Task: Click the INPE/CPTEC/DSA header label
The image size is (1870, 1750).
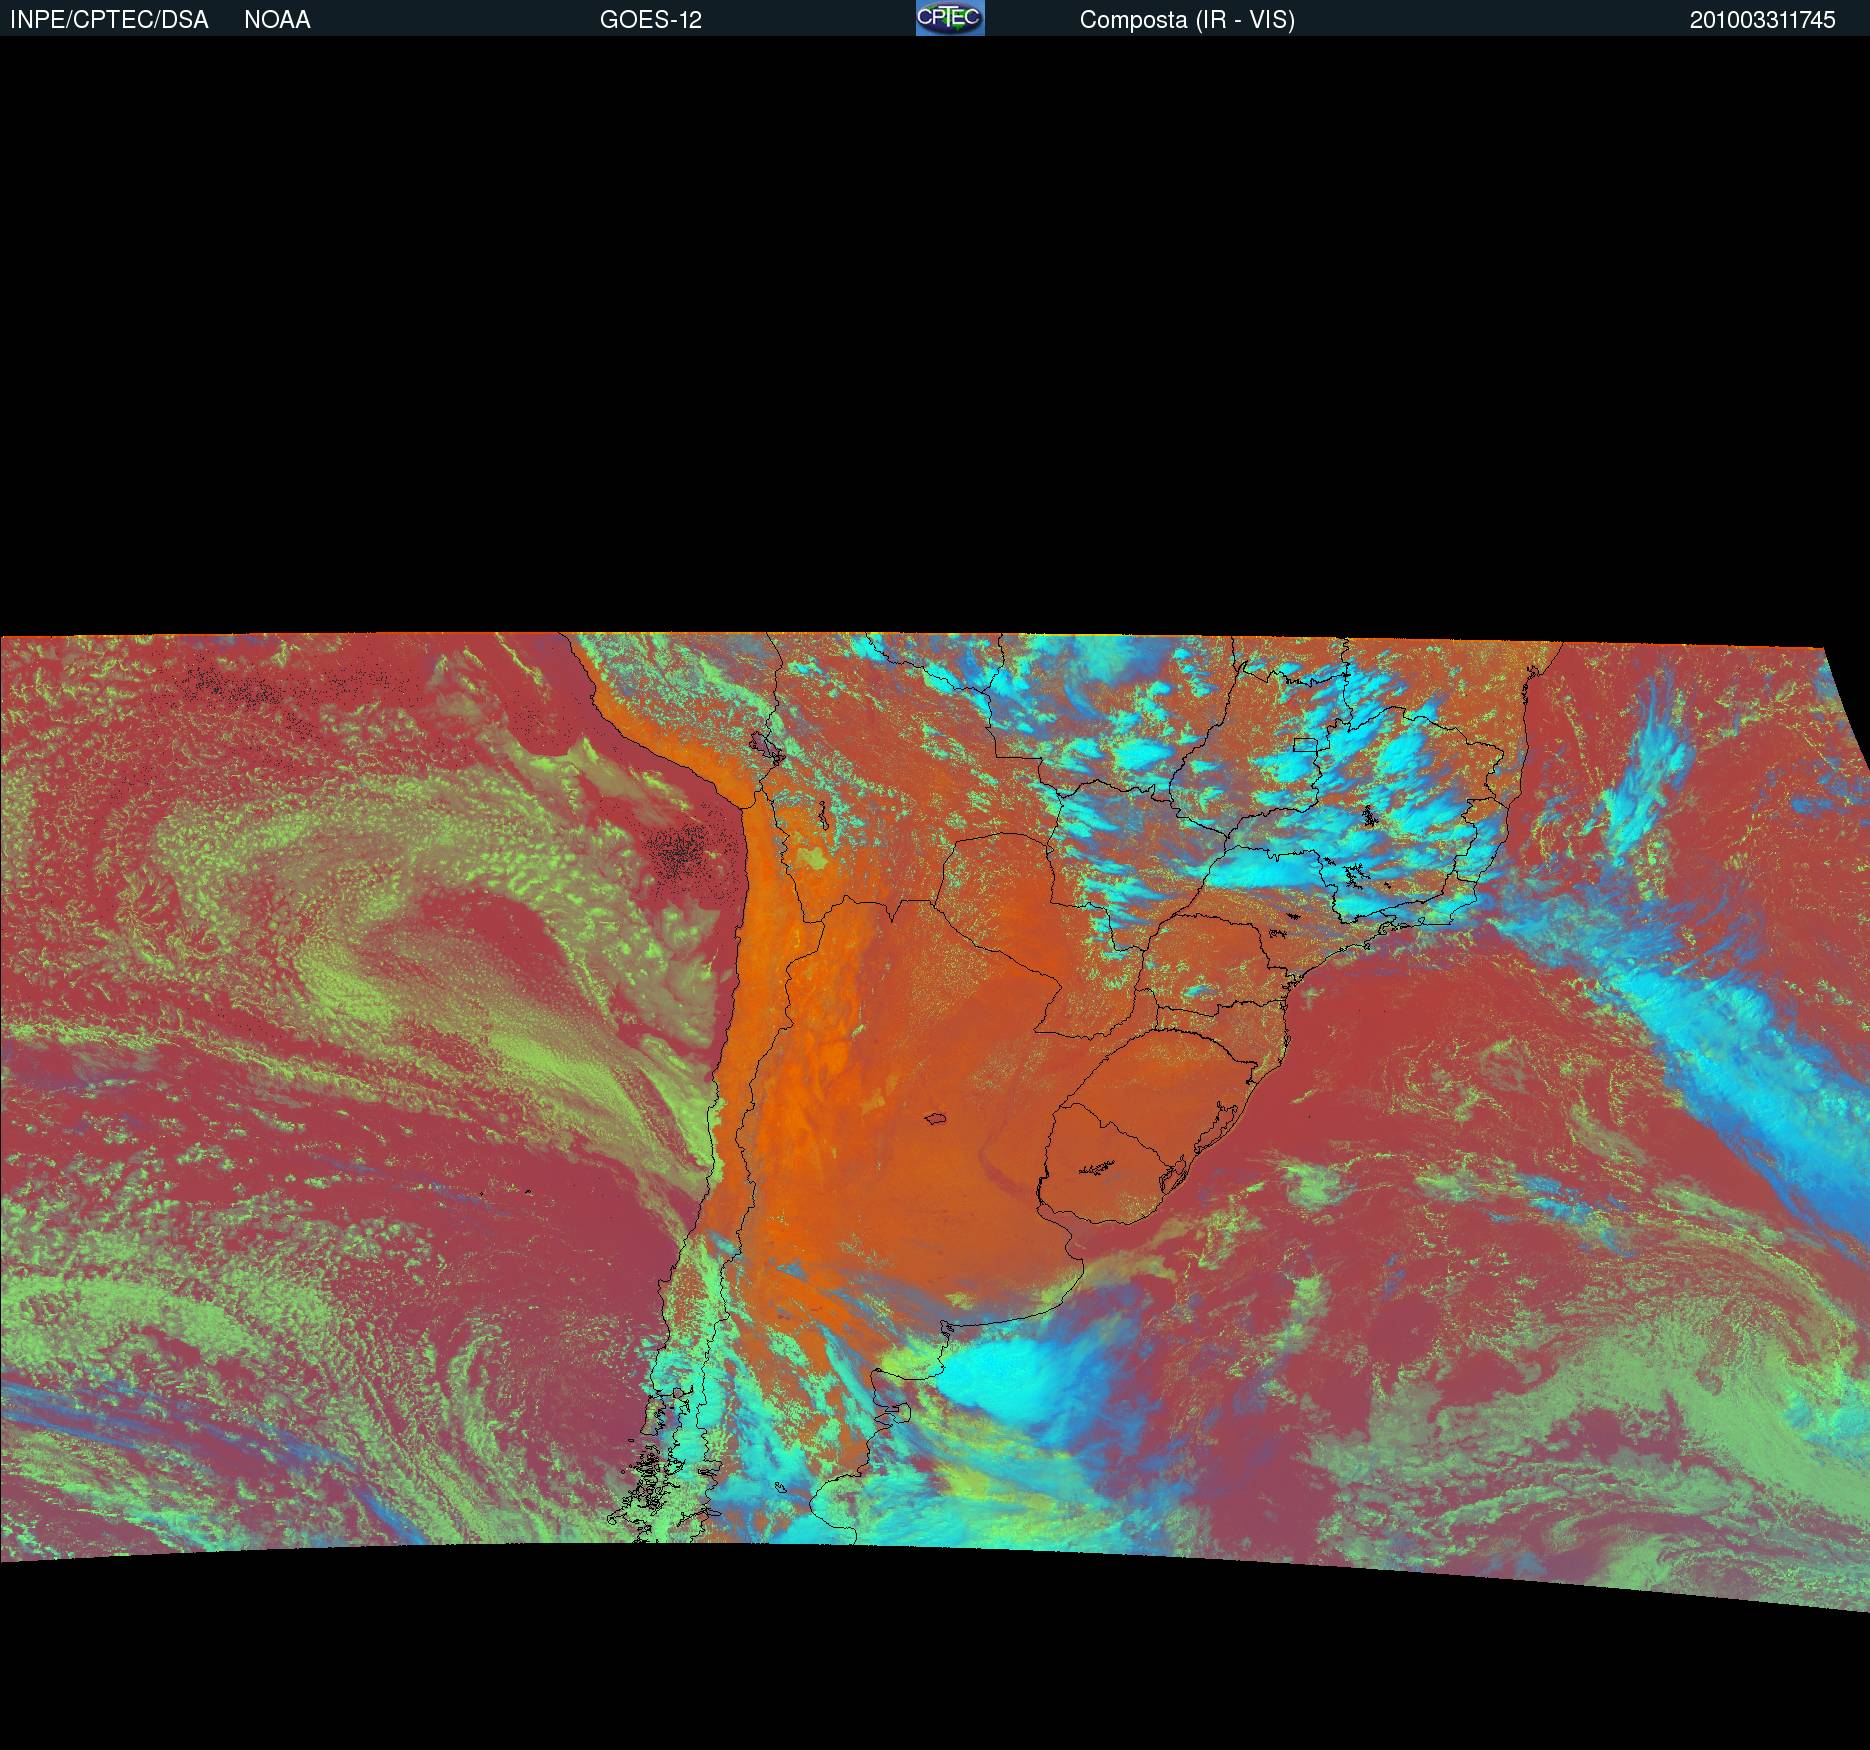Action: [x=109, y=20]
